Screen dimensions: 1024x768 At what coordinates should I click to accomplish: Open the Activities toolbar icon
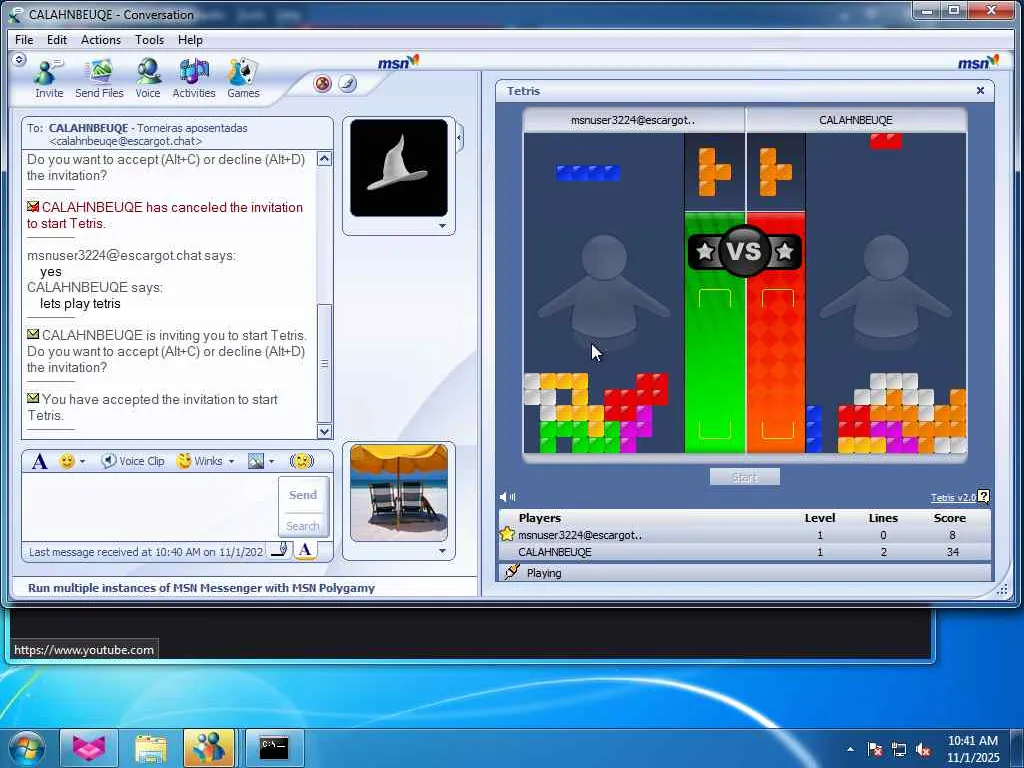click(x=194, y=78)
